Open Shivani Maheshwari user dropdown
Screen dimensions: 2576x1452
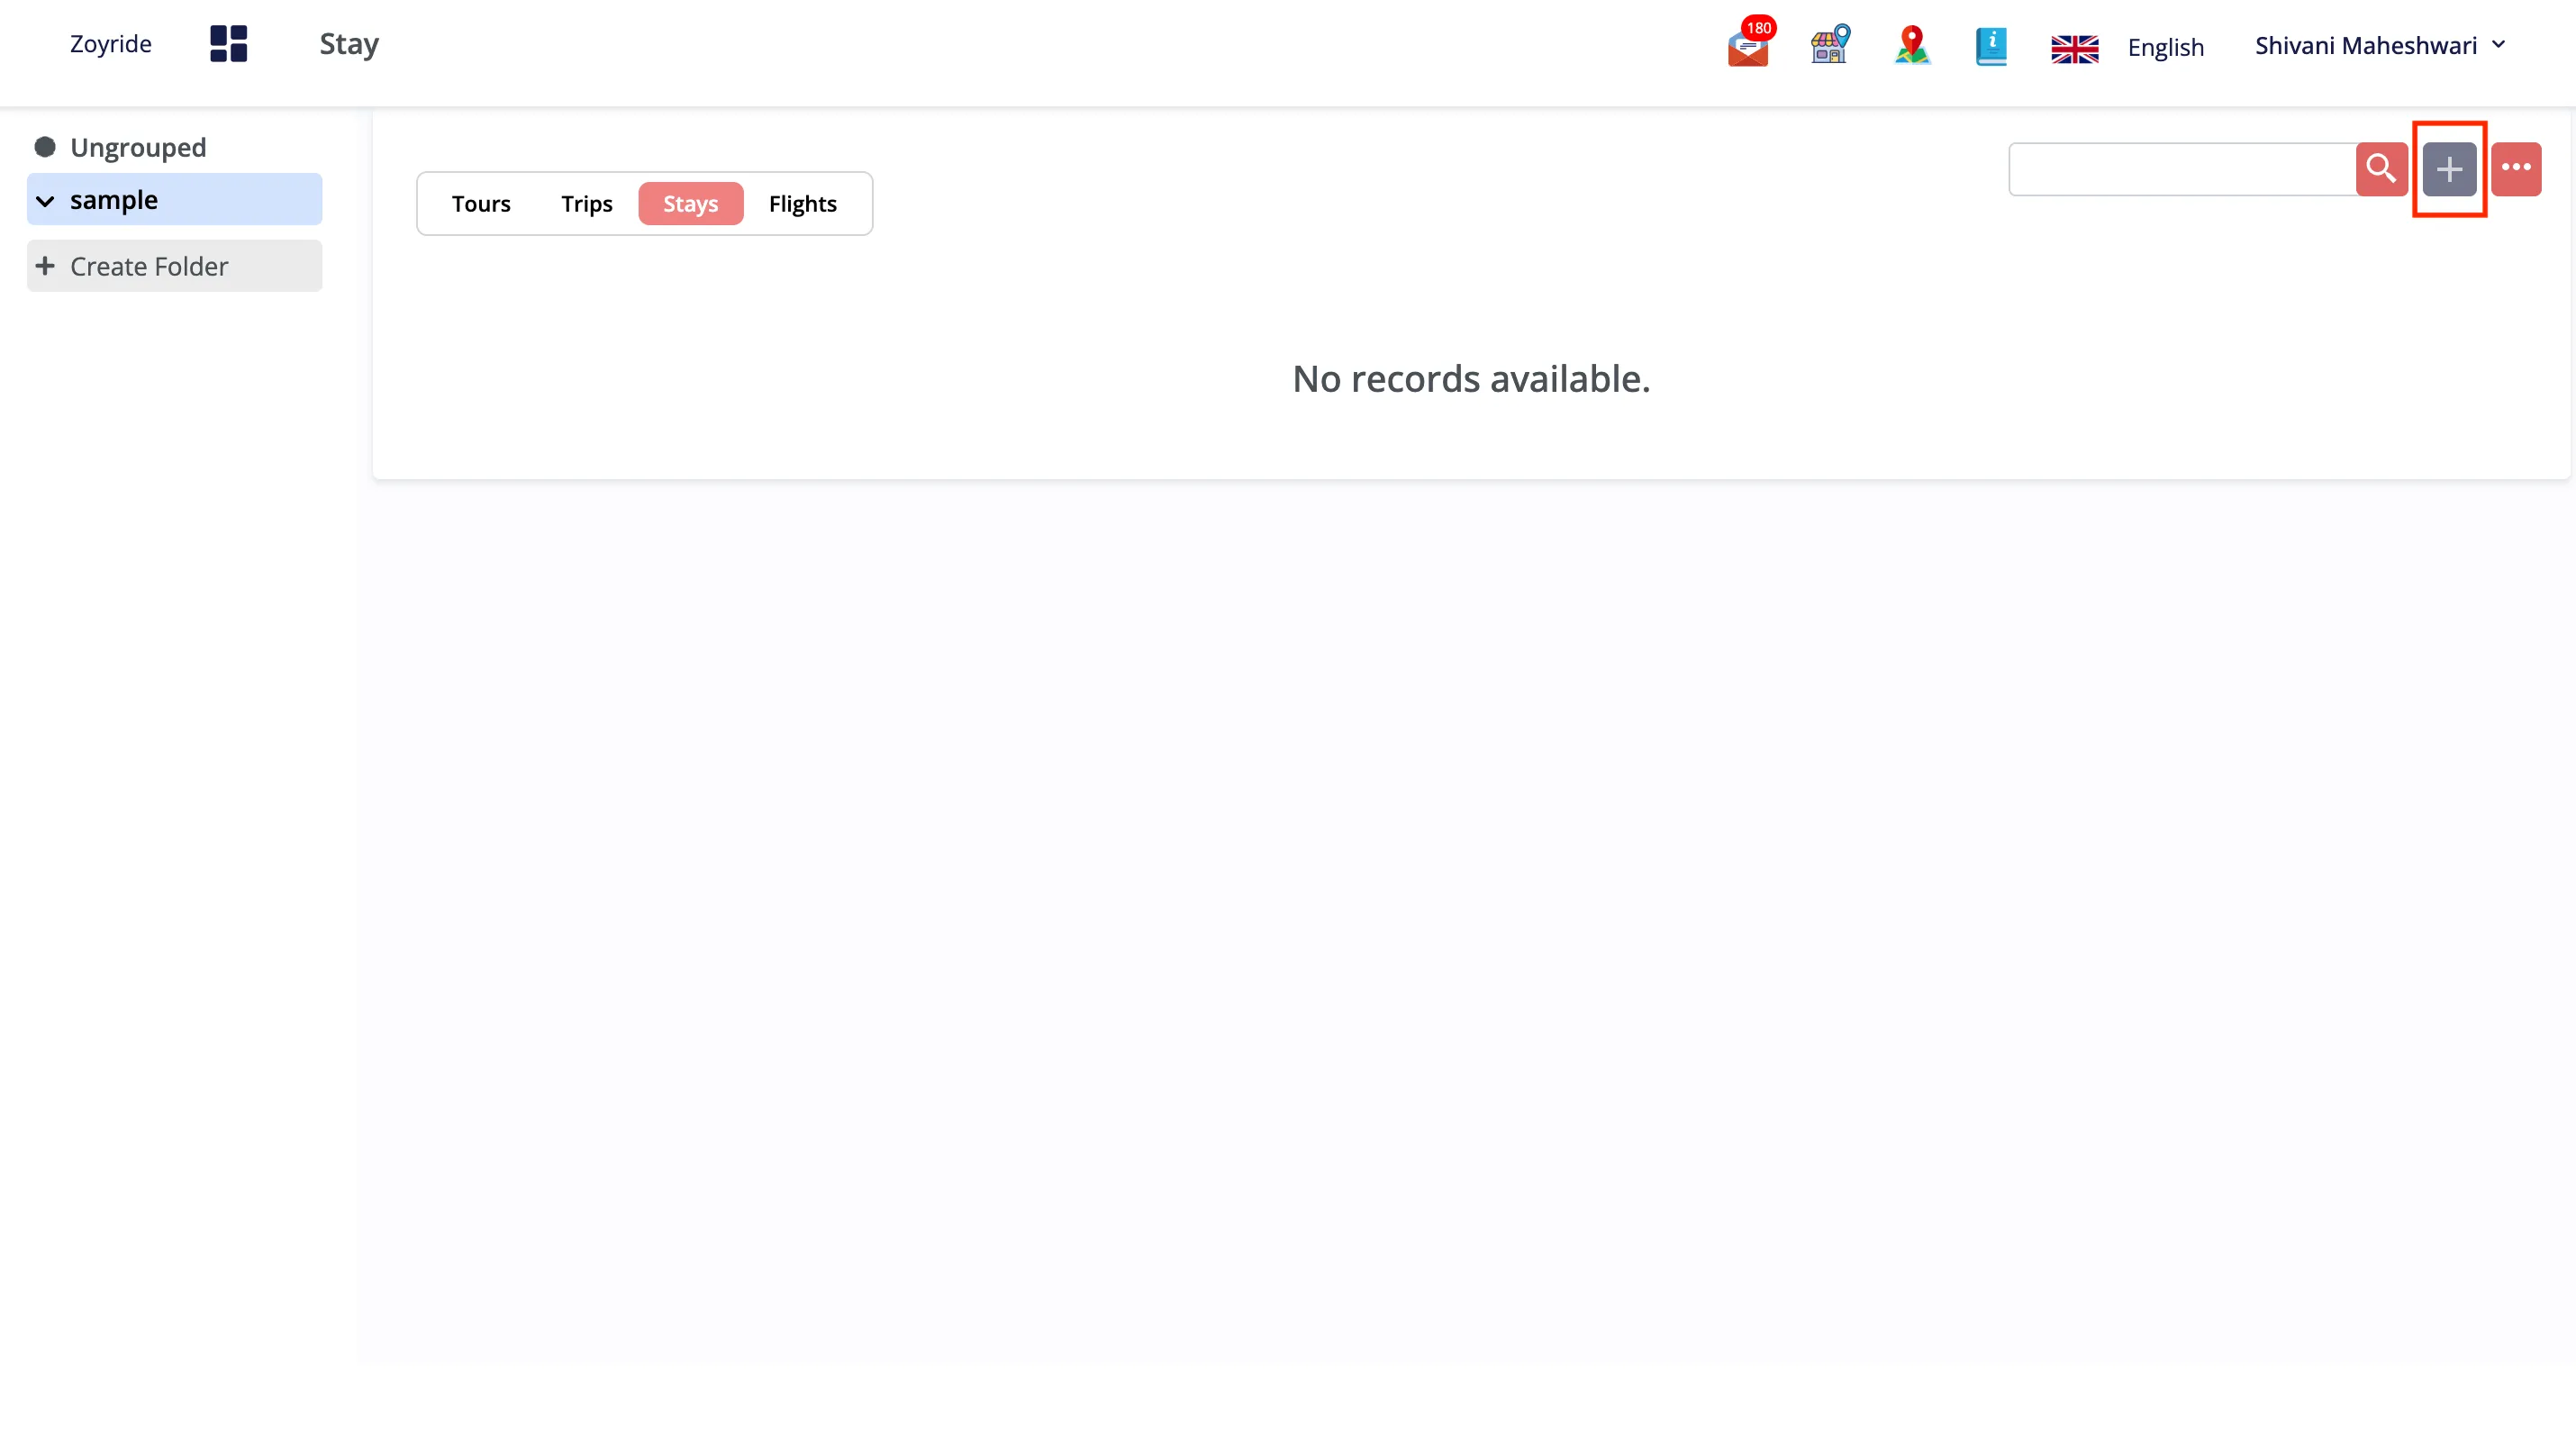tap(2380, 45)
